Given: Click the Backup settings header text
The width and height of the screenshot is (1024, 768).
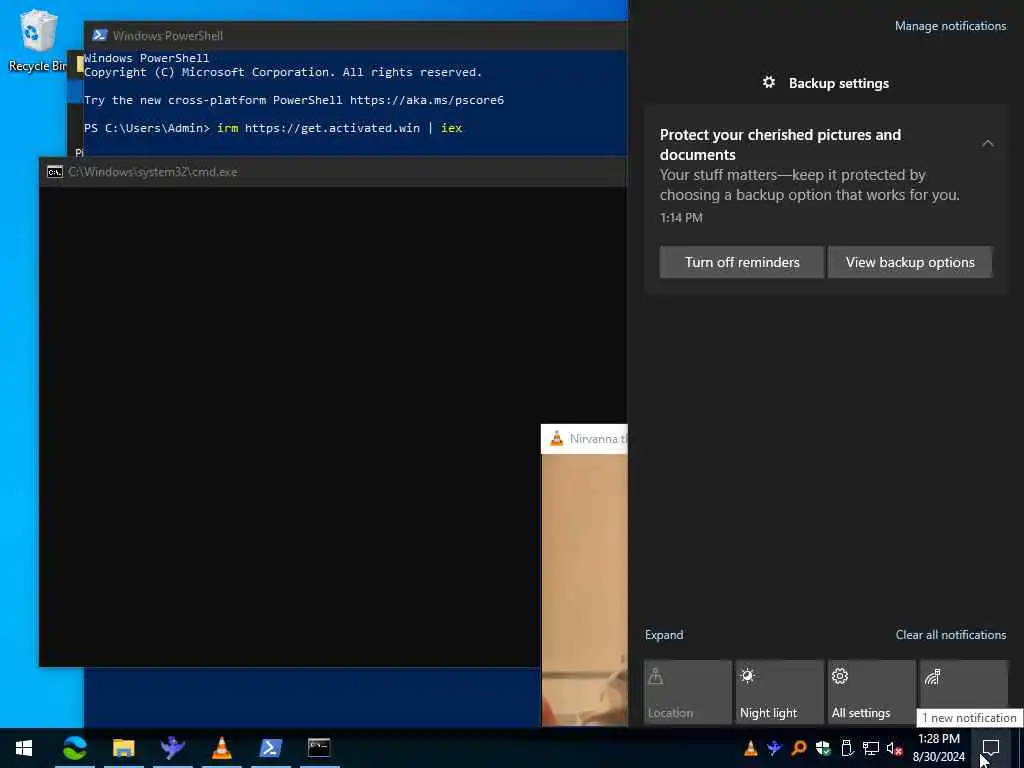Looking at the screenshot, I should pyautogui.click(x=839, y=83).
